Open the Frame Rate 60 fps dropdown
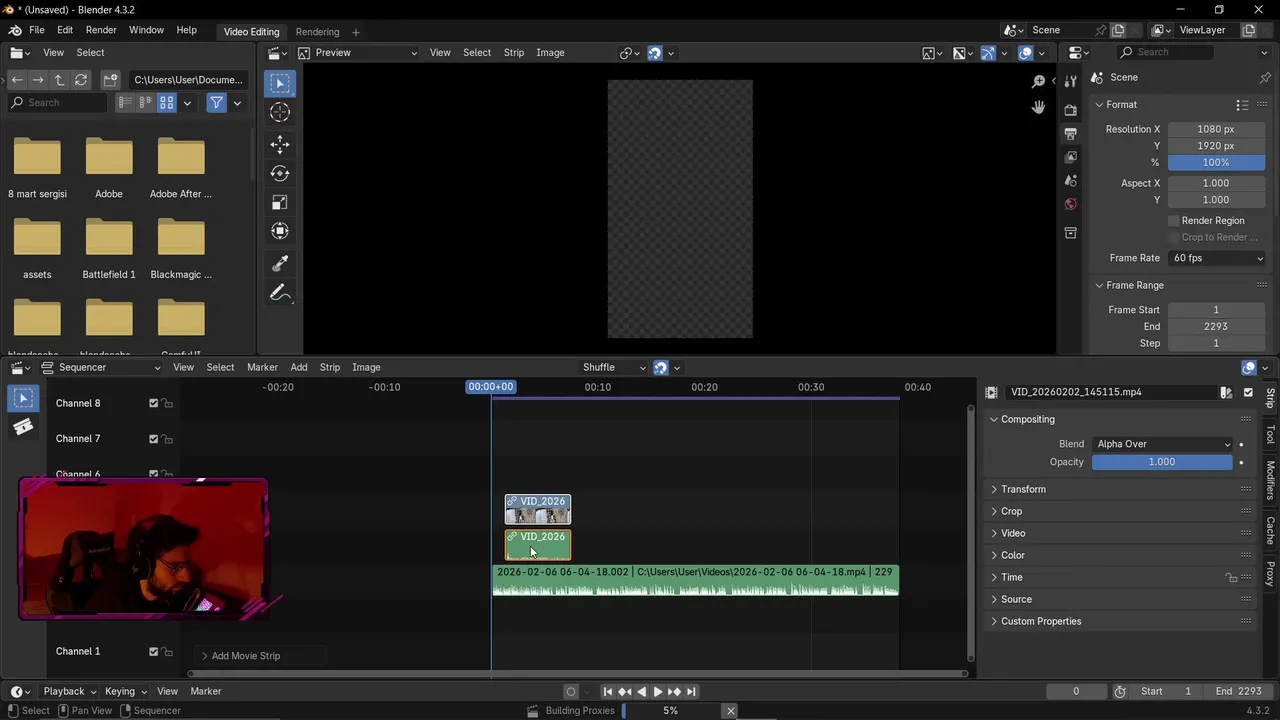The height and width of the screenshot is (720, 1280). (x=1217, y=258)
